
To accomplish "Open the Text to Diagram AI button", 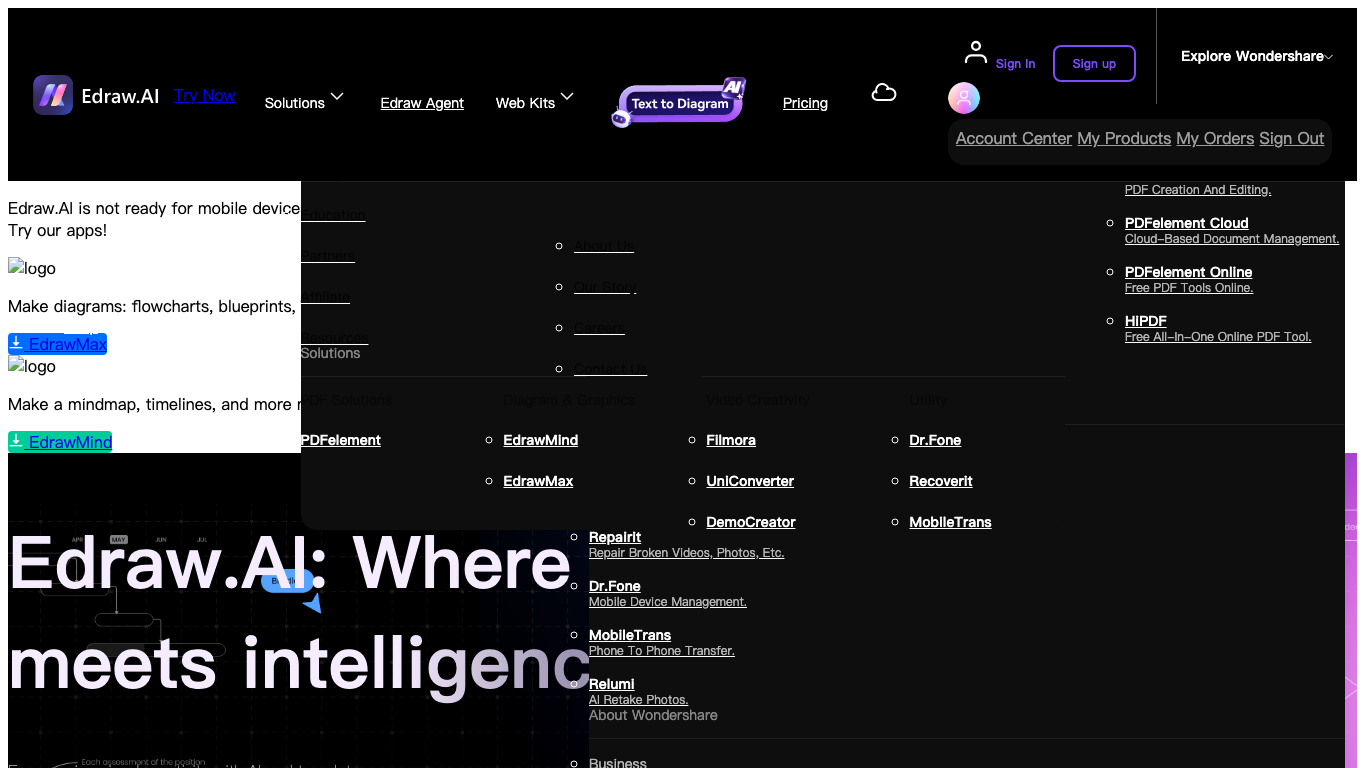I will pos(679,103).
